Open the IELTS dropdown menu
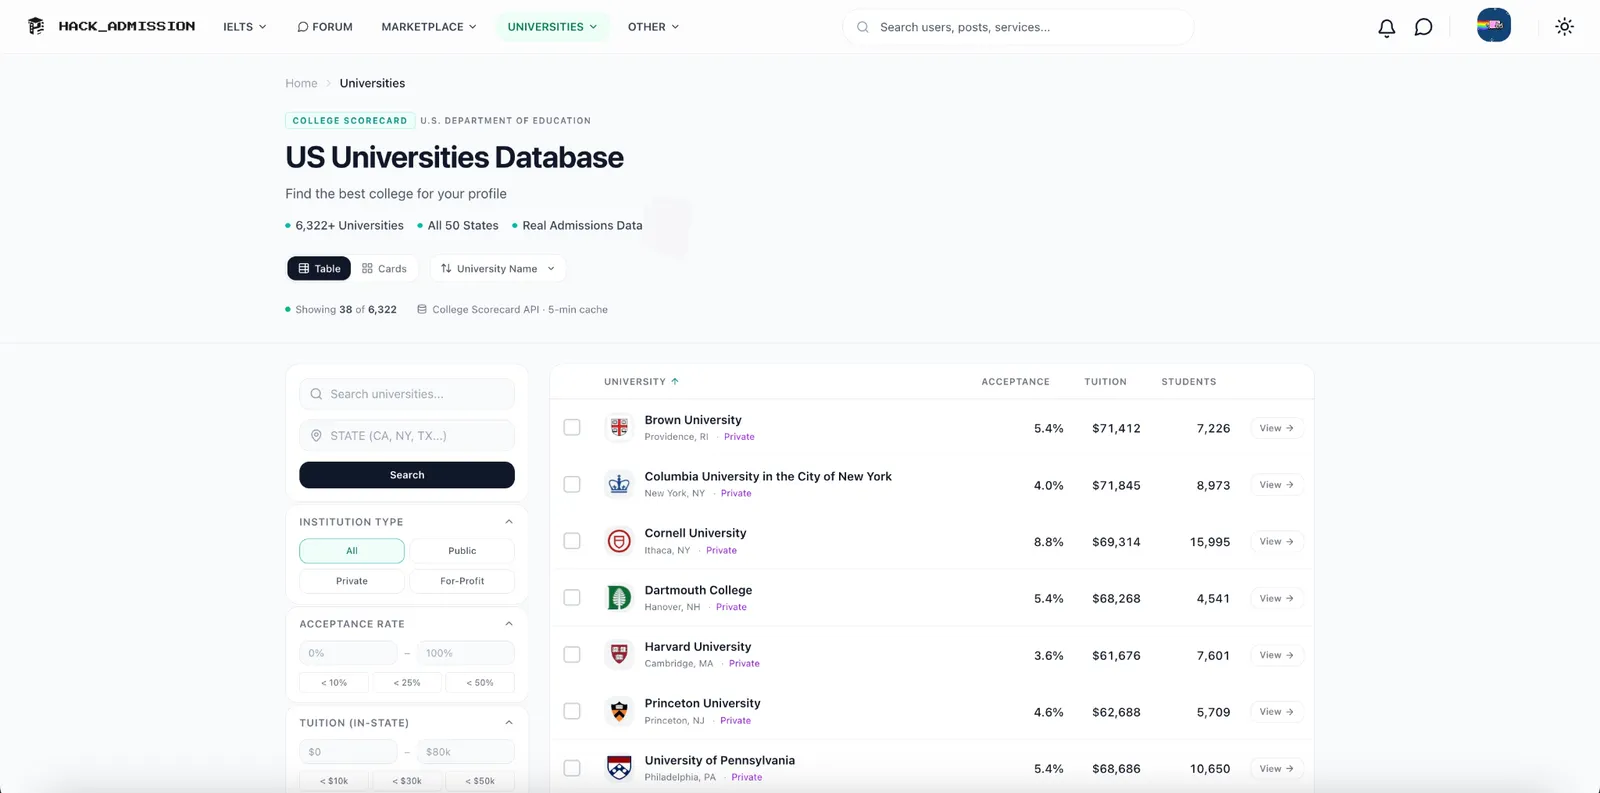The width and height of the screenshot is (1600, 793). tap(245, 27)
